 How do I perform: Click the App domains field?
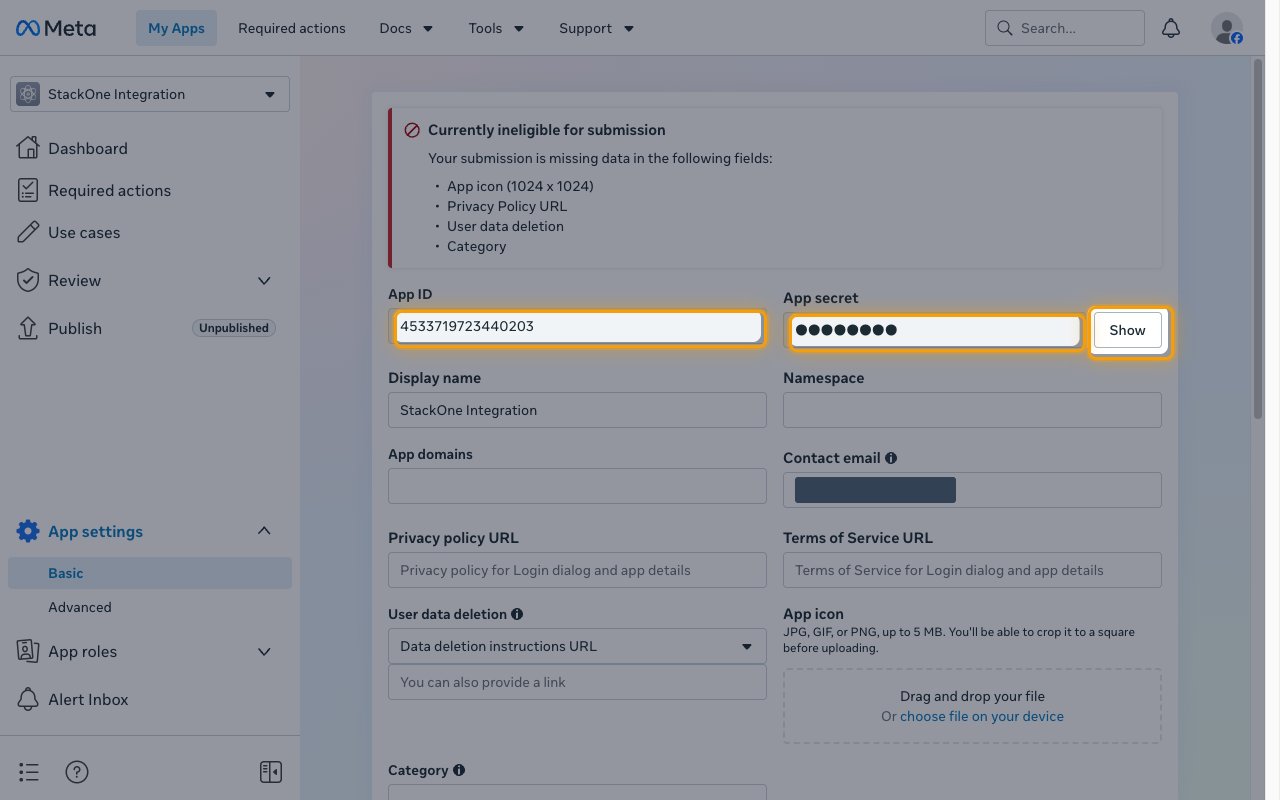(x=577, y=486)
